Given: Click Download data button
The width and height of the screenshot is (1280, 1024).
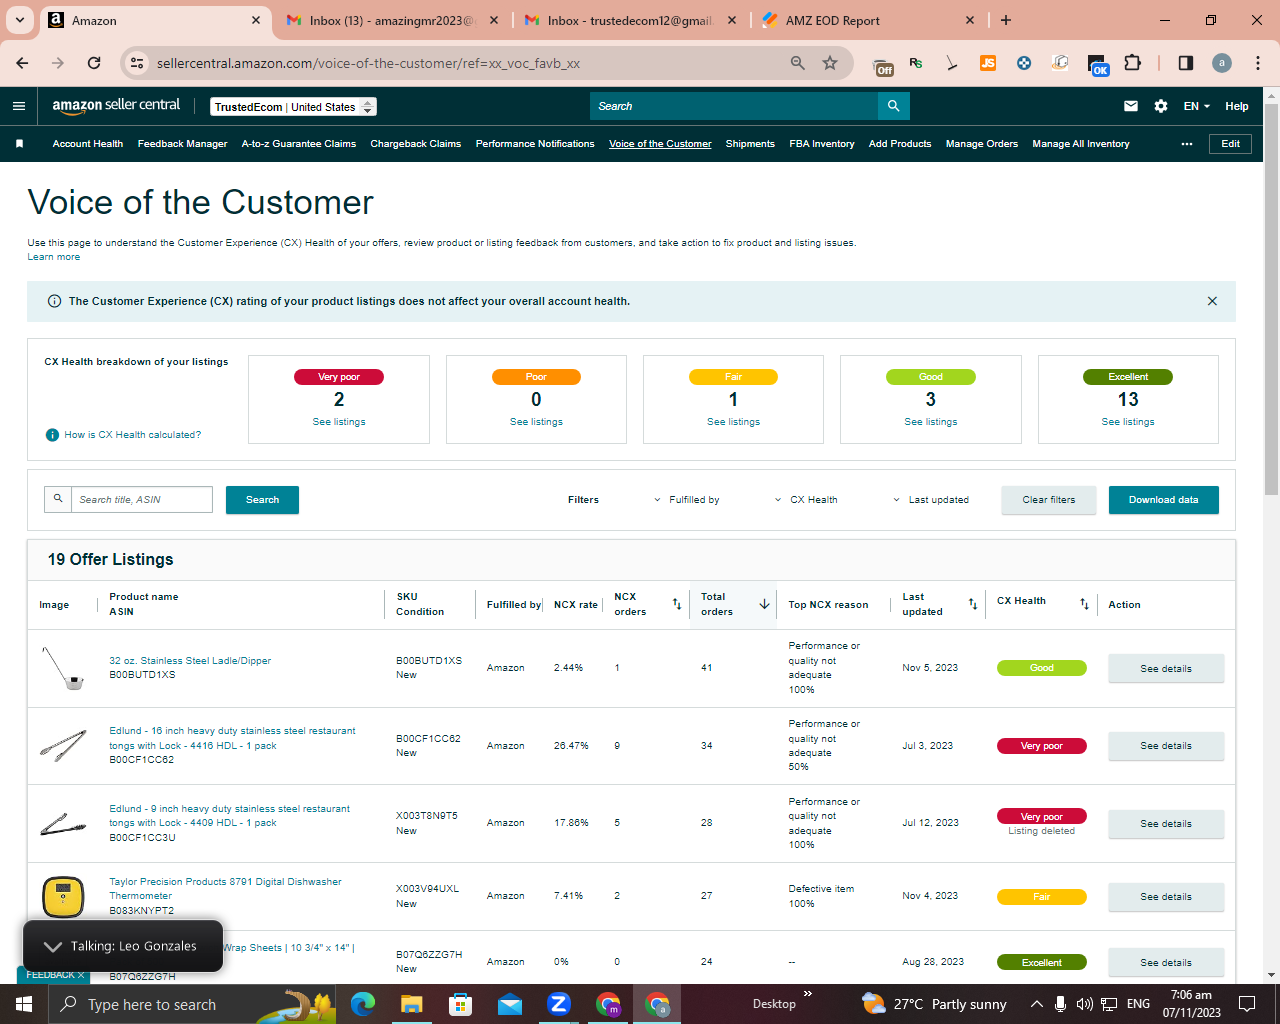Looking at the screenshot, I should tap(1164, 500).
